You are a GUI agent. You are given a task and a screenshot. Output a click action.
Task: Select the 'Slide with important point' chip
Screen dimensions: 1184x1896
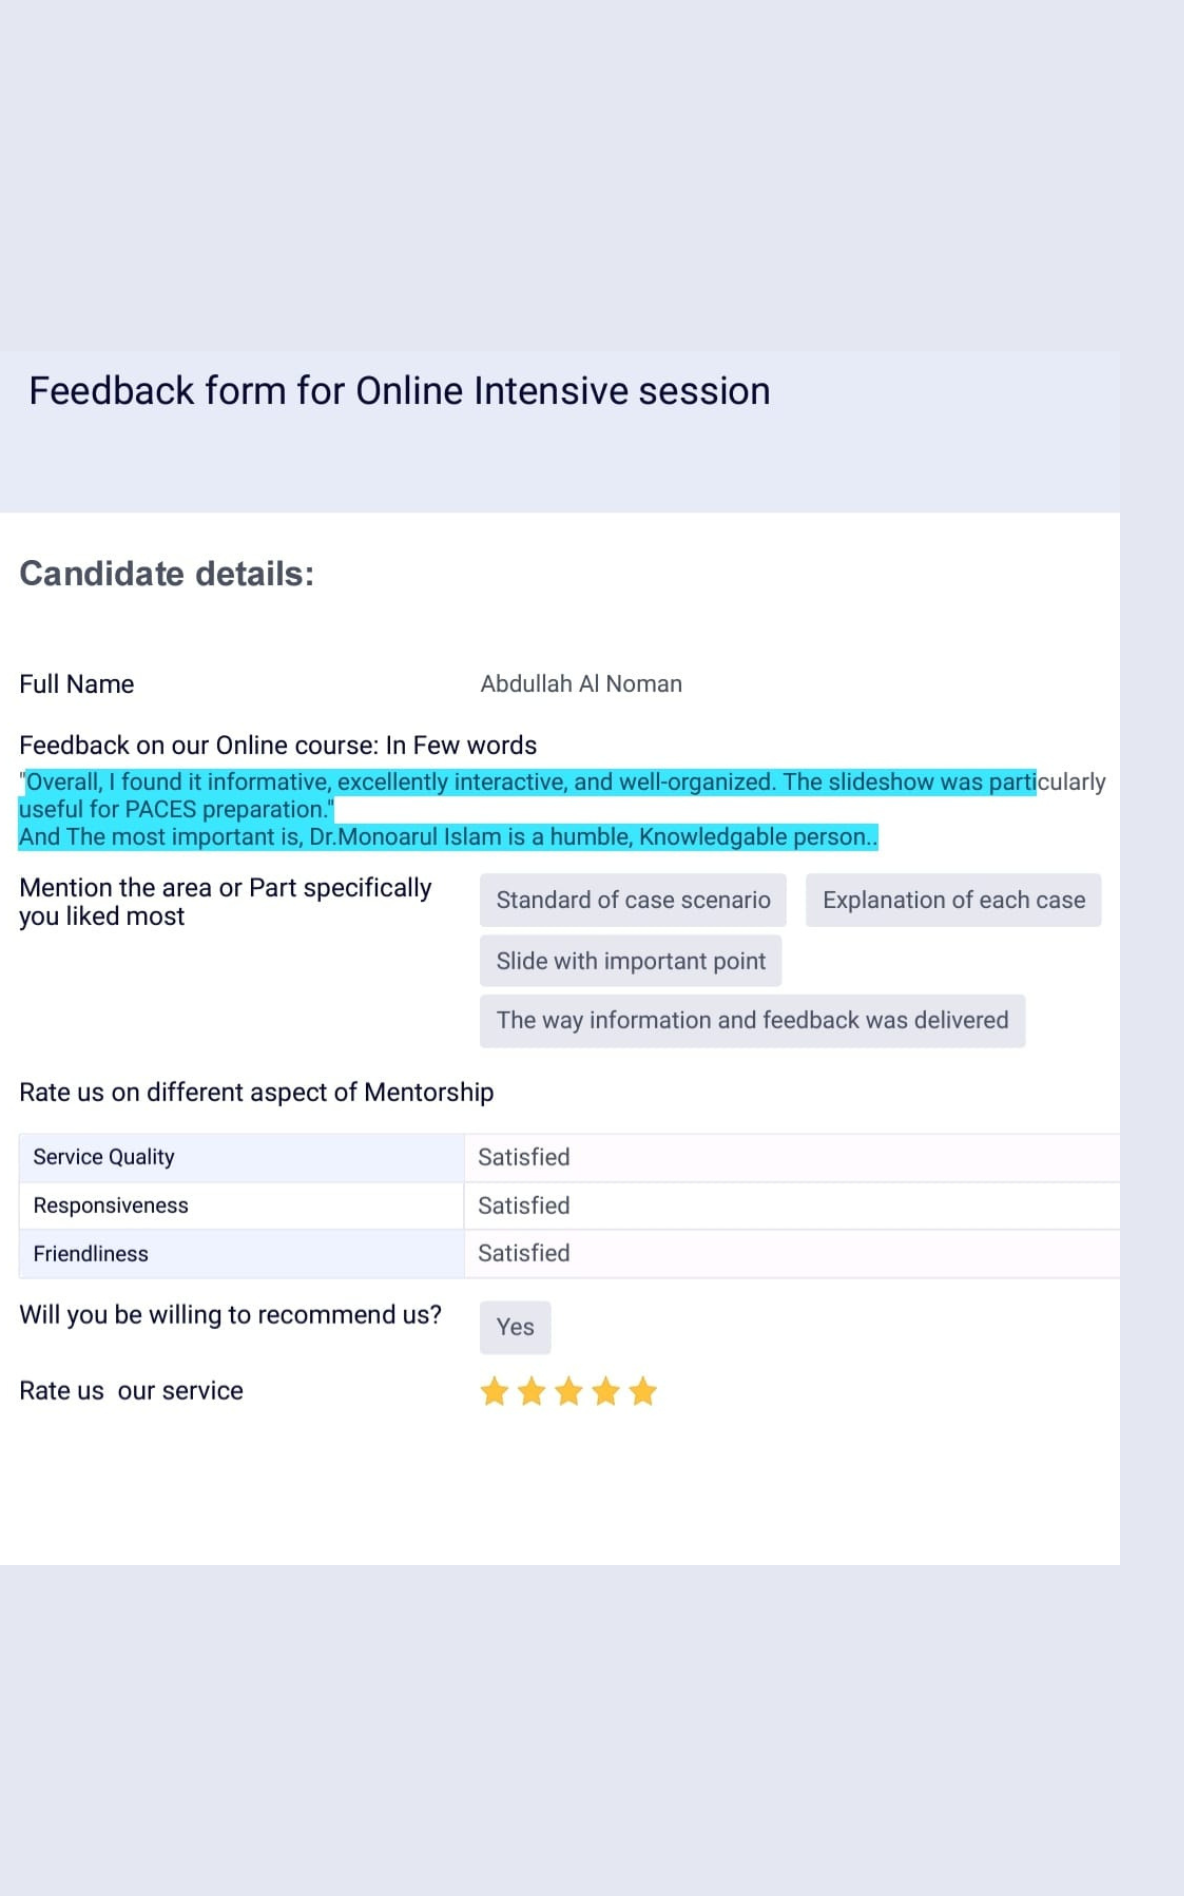pos(631,961)
